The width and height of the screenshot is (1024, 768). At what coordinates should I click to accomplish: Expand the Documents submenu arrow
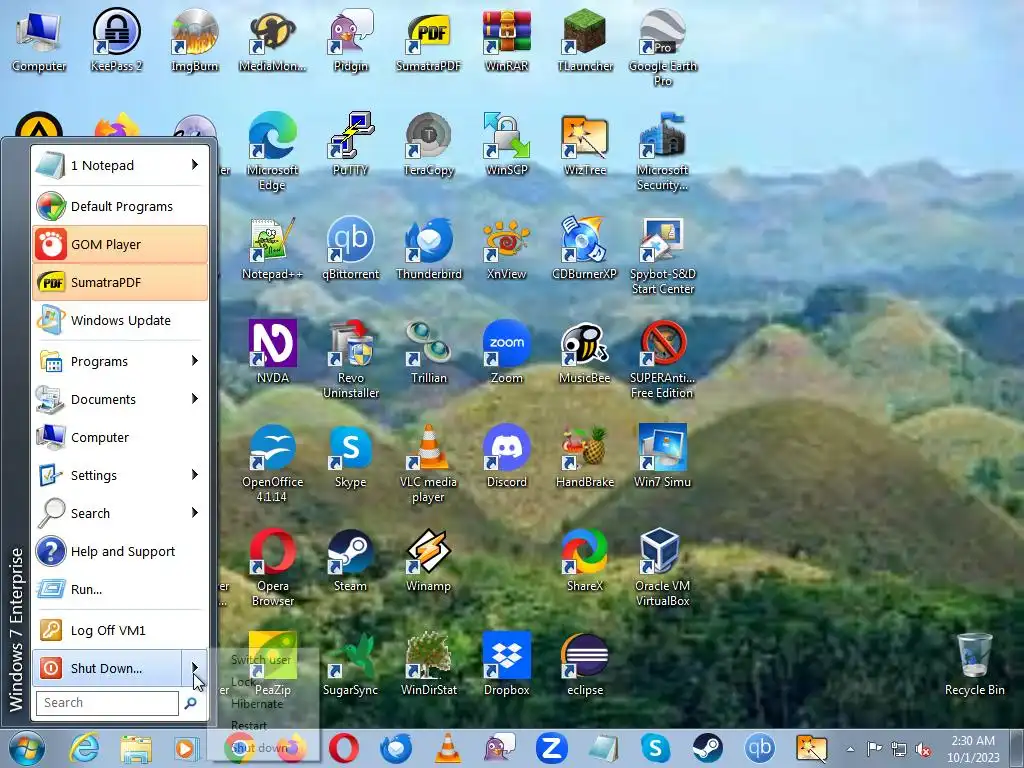[195, 398]
